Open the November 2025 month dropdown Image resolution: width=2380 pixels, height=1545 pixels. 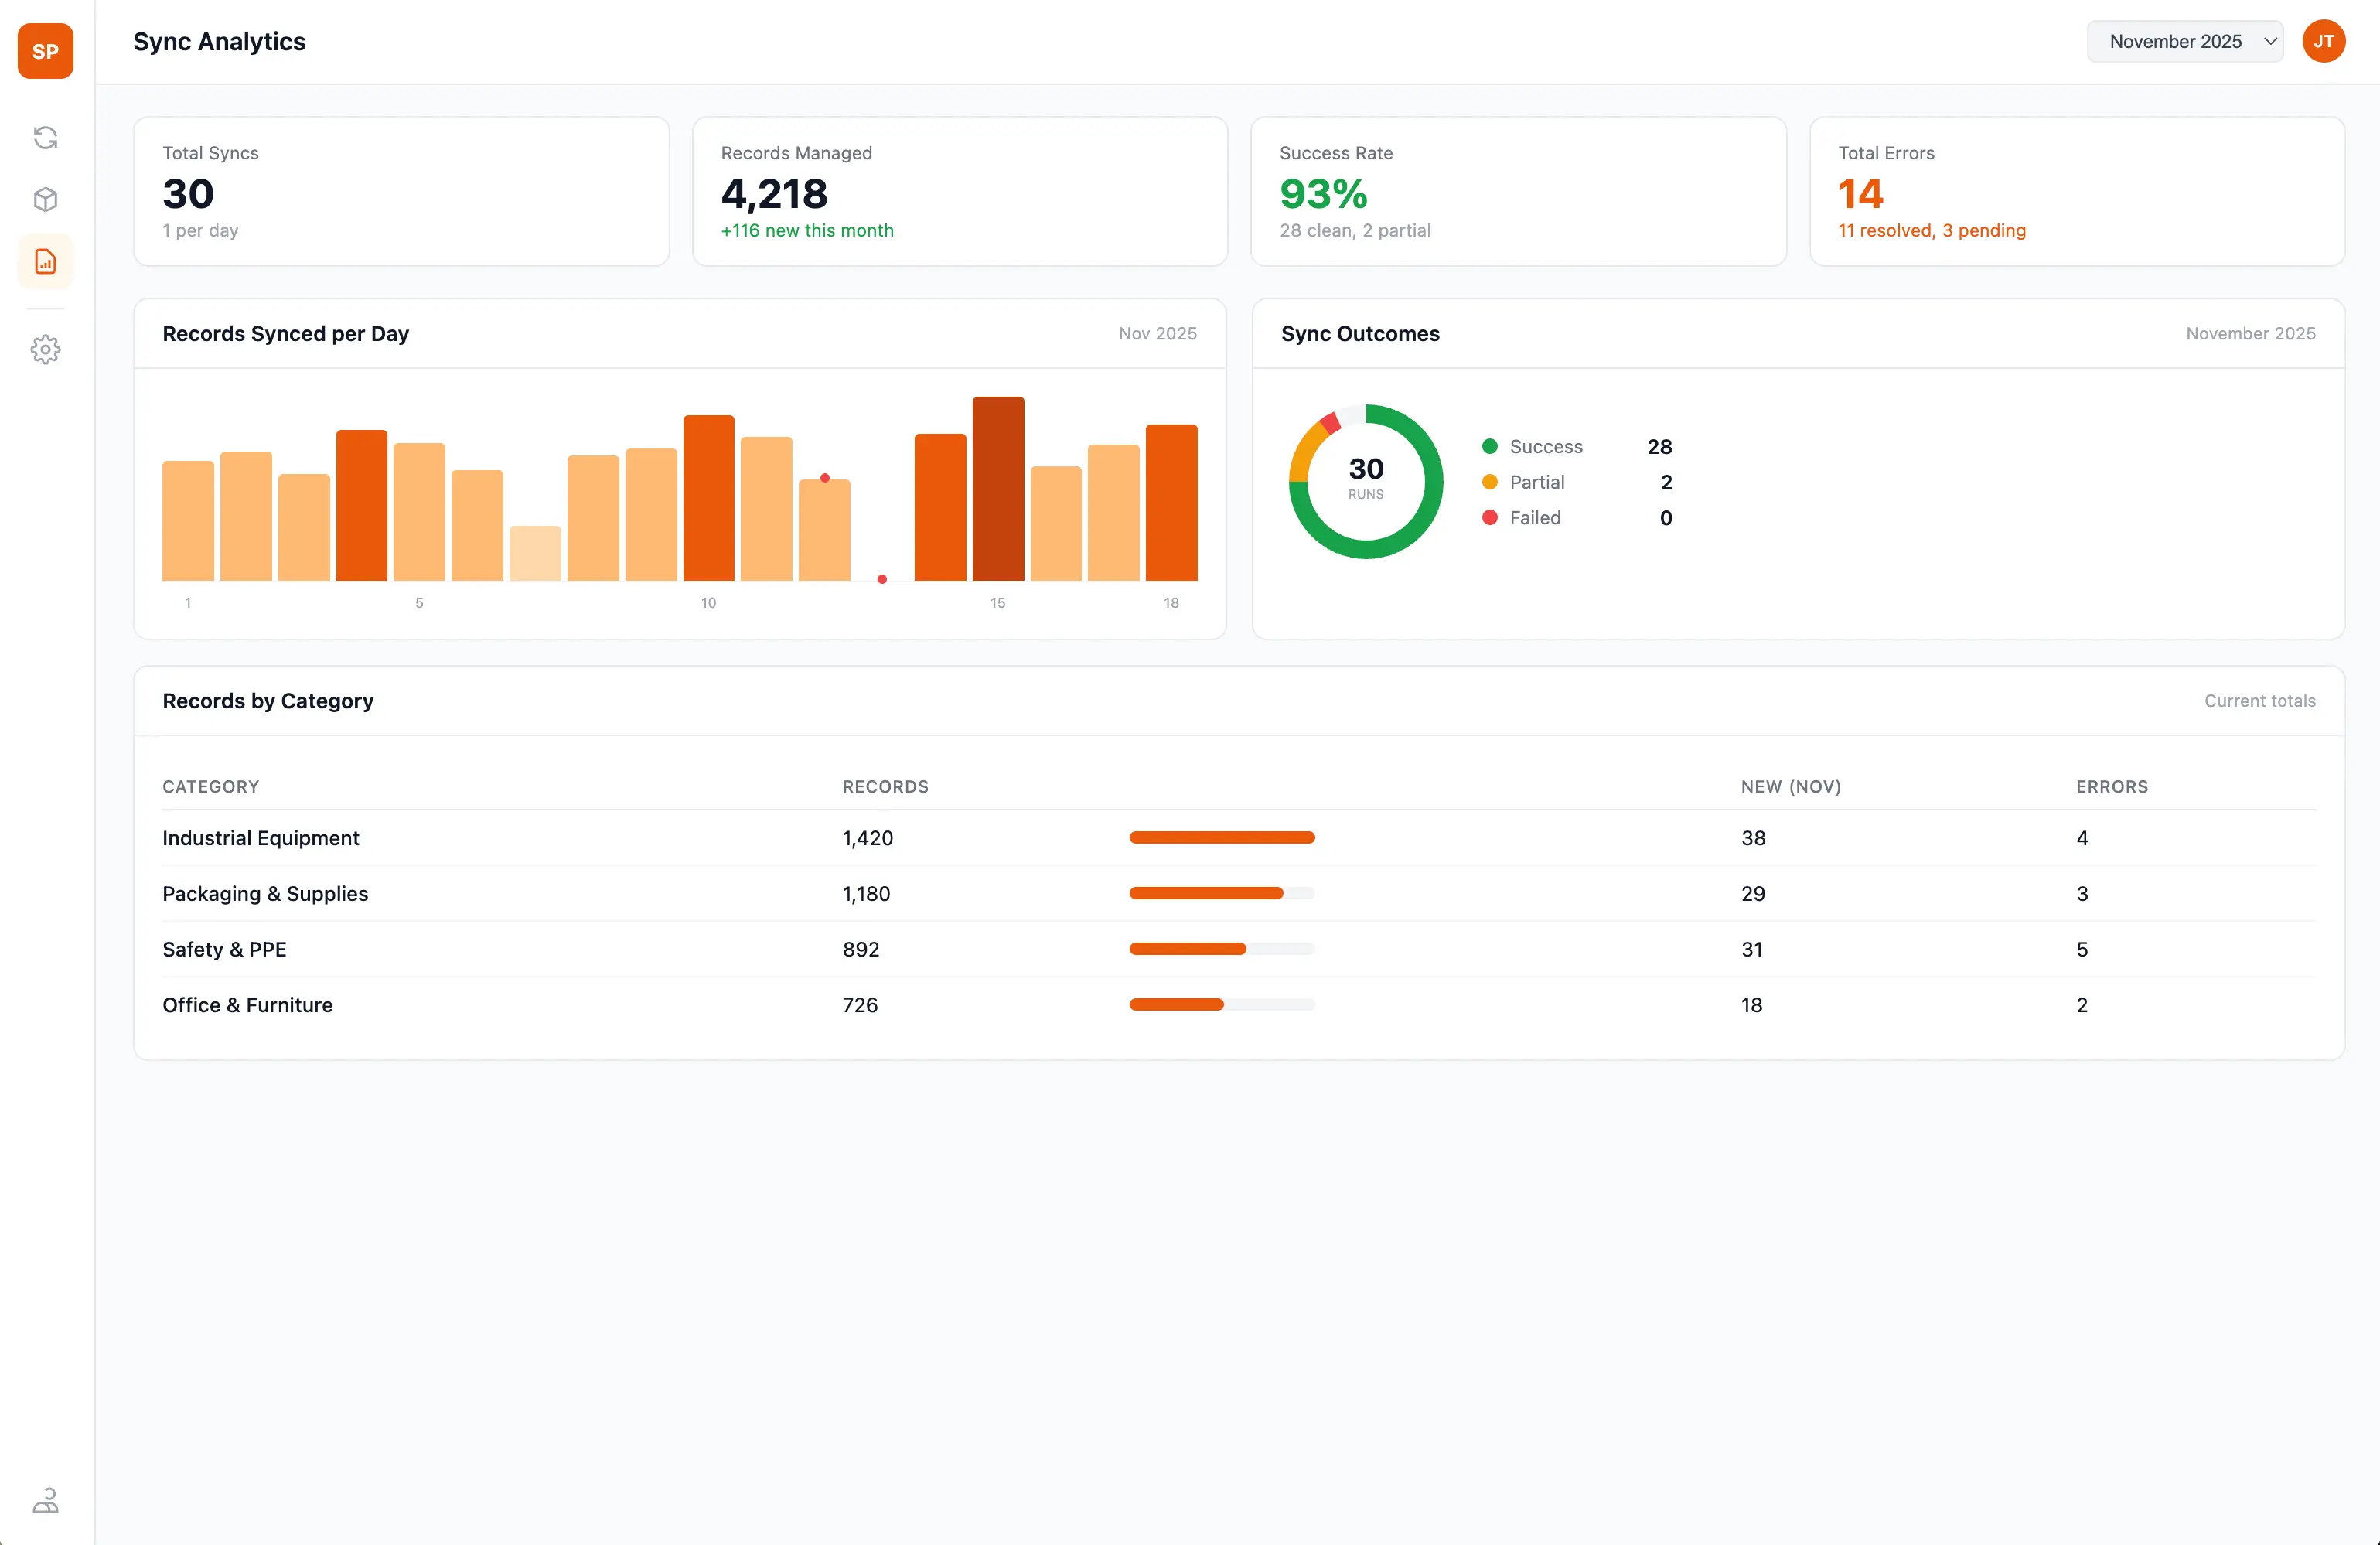tap(2184, 41)
